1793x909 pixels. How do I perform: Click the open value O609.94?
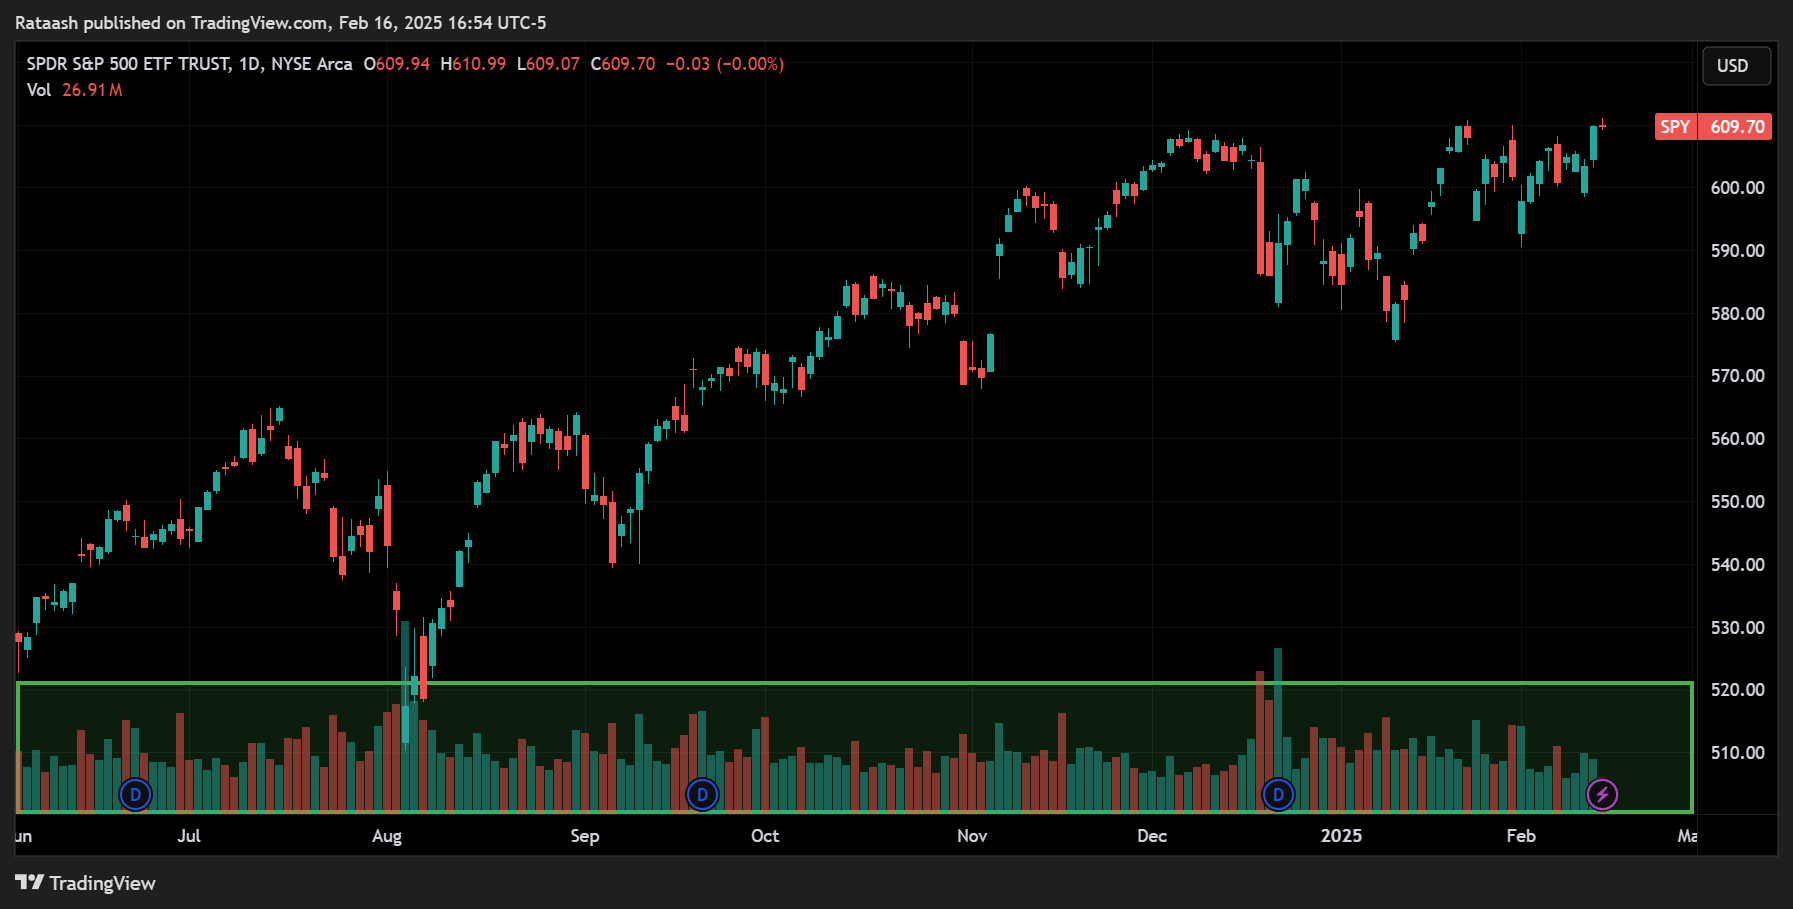[x=397, y=64]
